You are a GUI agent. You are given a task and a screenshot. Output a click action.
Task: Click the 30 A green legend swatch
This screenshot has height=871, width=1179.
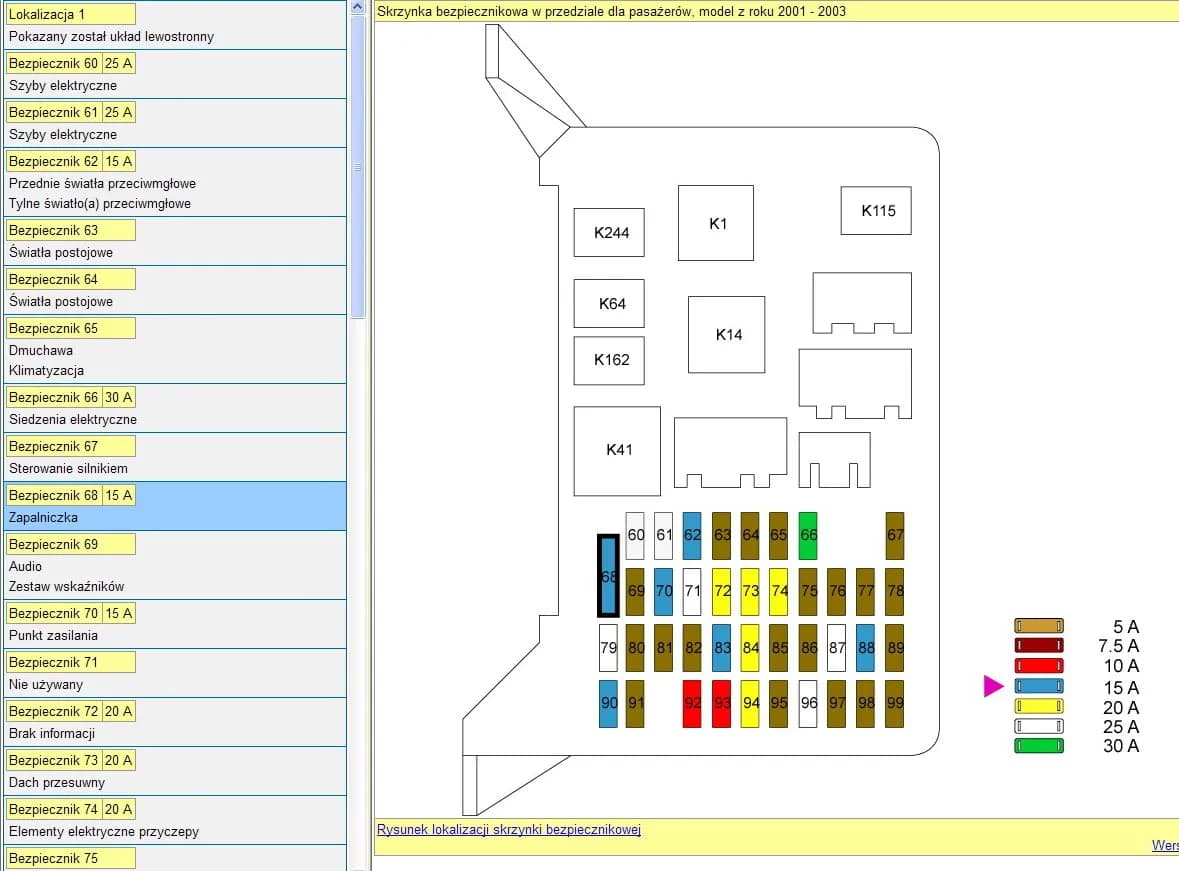click(x=1039, y=746)
